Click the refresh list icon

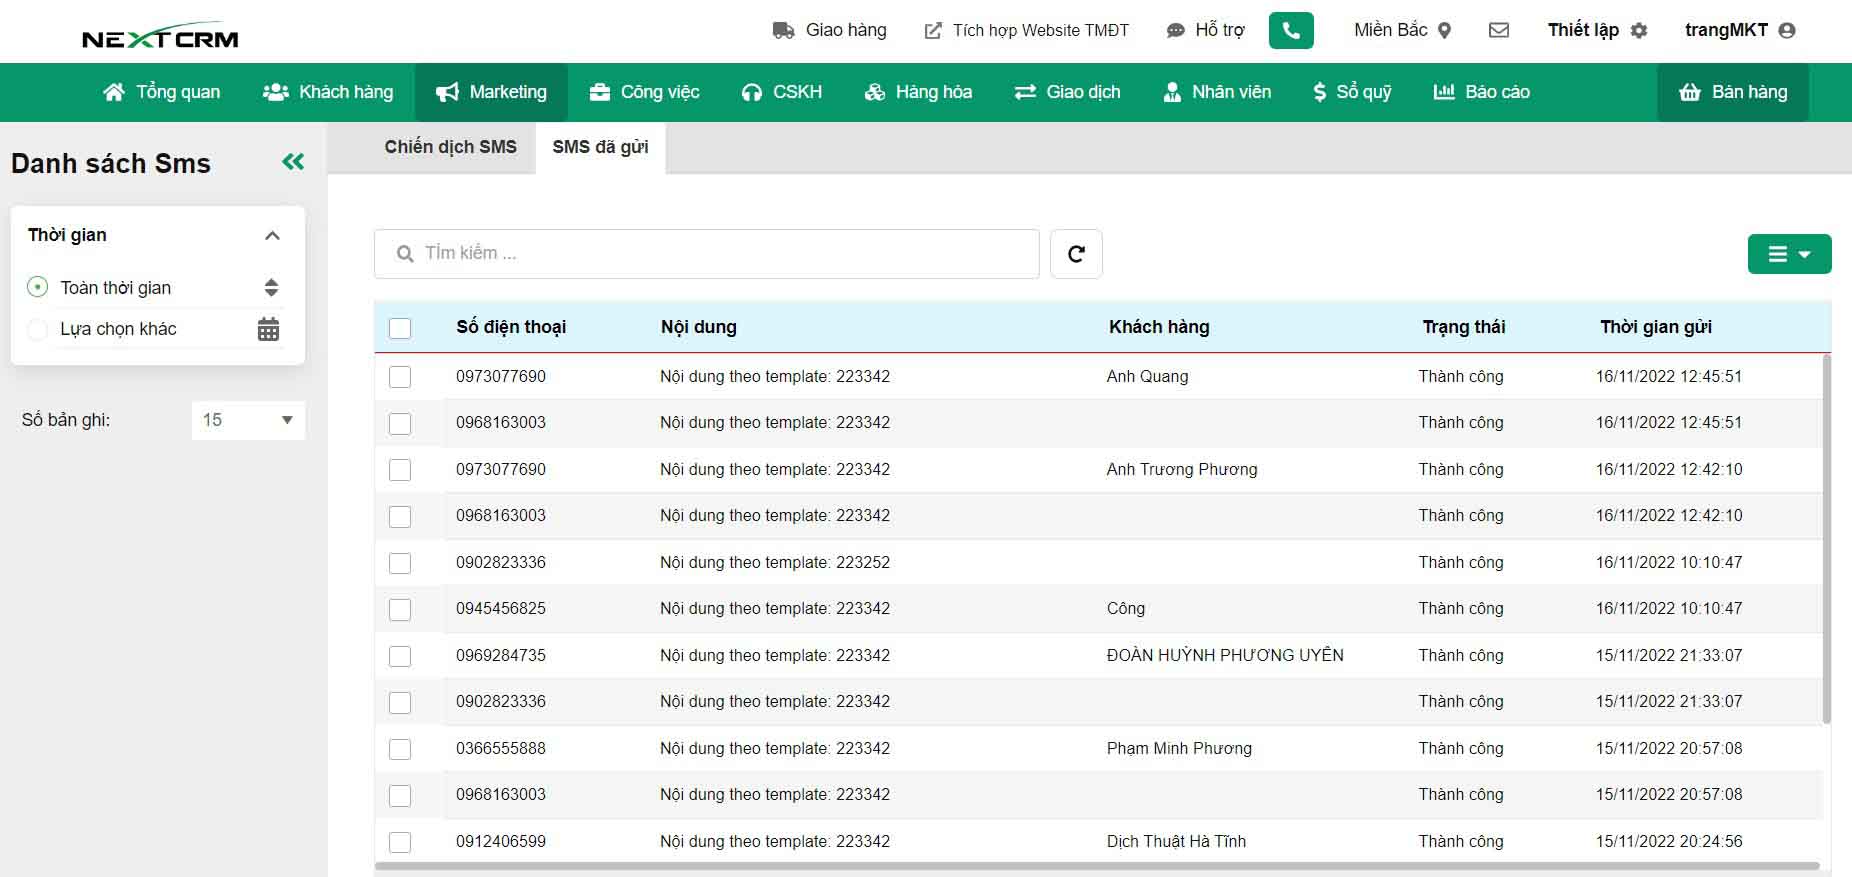[1076, 254]
